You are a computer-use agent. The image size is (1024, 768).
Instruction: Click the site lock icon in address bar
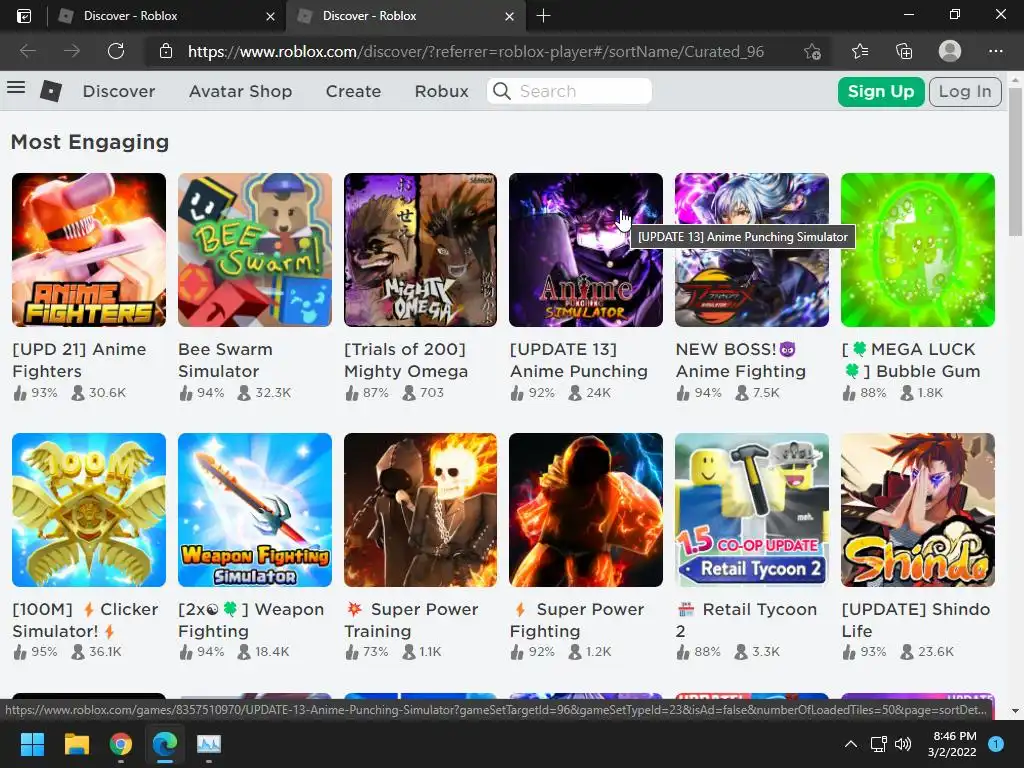pos(166,51)
